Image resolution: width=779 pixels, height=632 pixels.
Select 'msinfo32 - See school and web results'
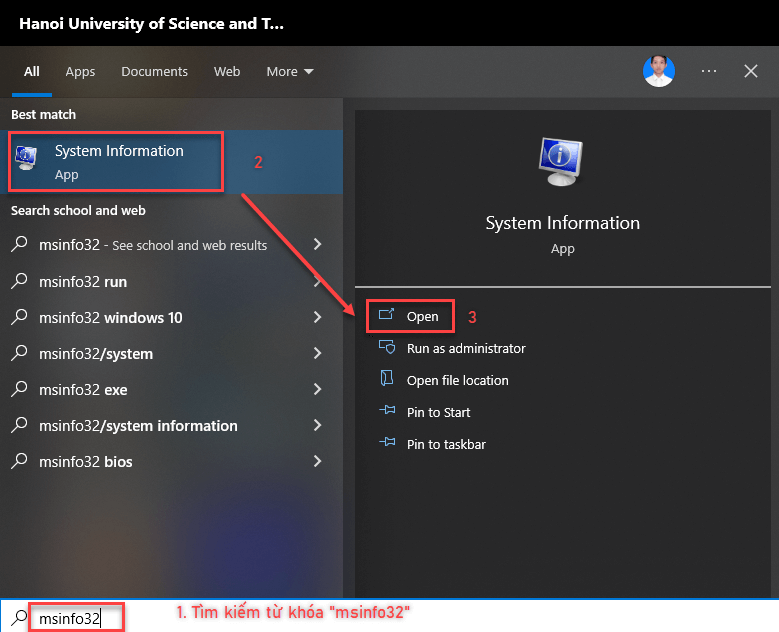tap(153, 245)
